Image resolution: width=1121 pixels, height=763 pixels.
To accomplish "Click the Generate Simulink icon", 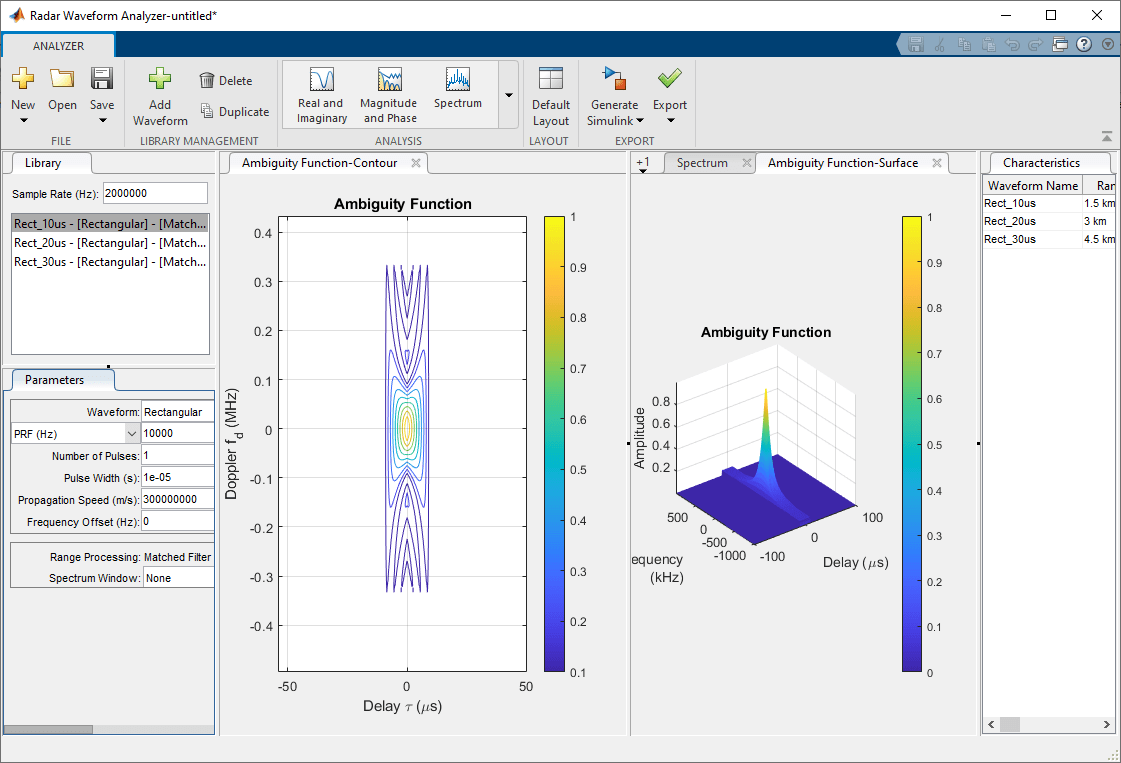I will click(x=614, y=80).
